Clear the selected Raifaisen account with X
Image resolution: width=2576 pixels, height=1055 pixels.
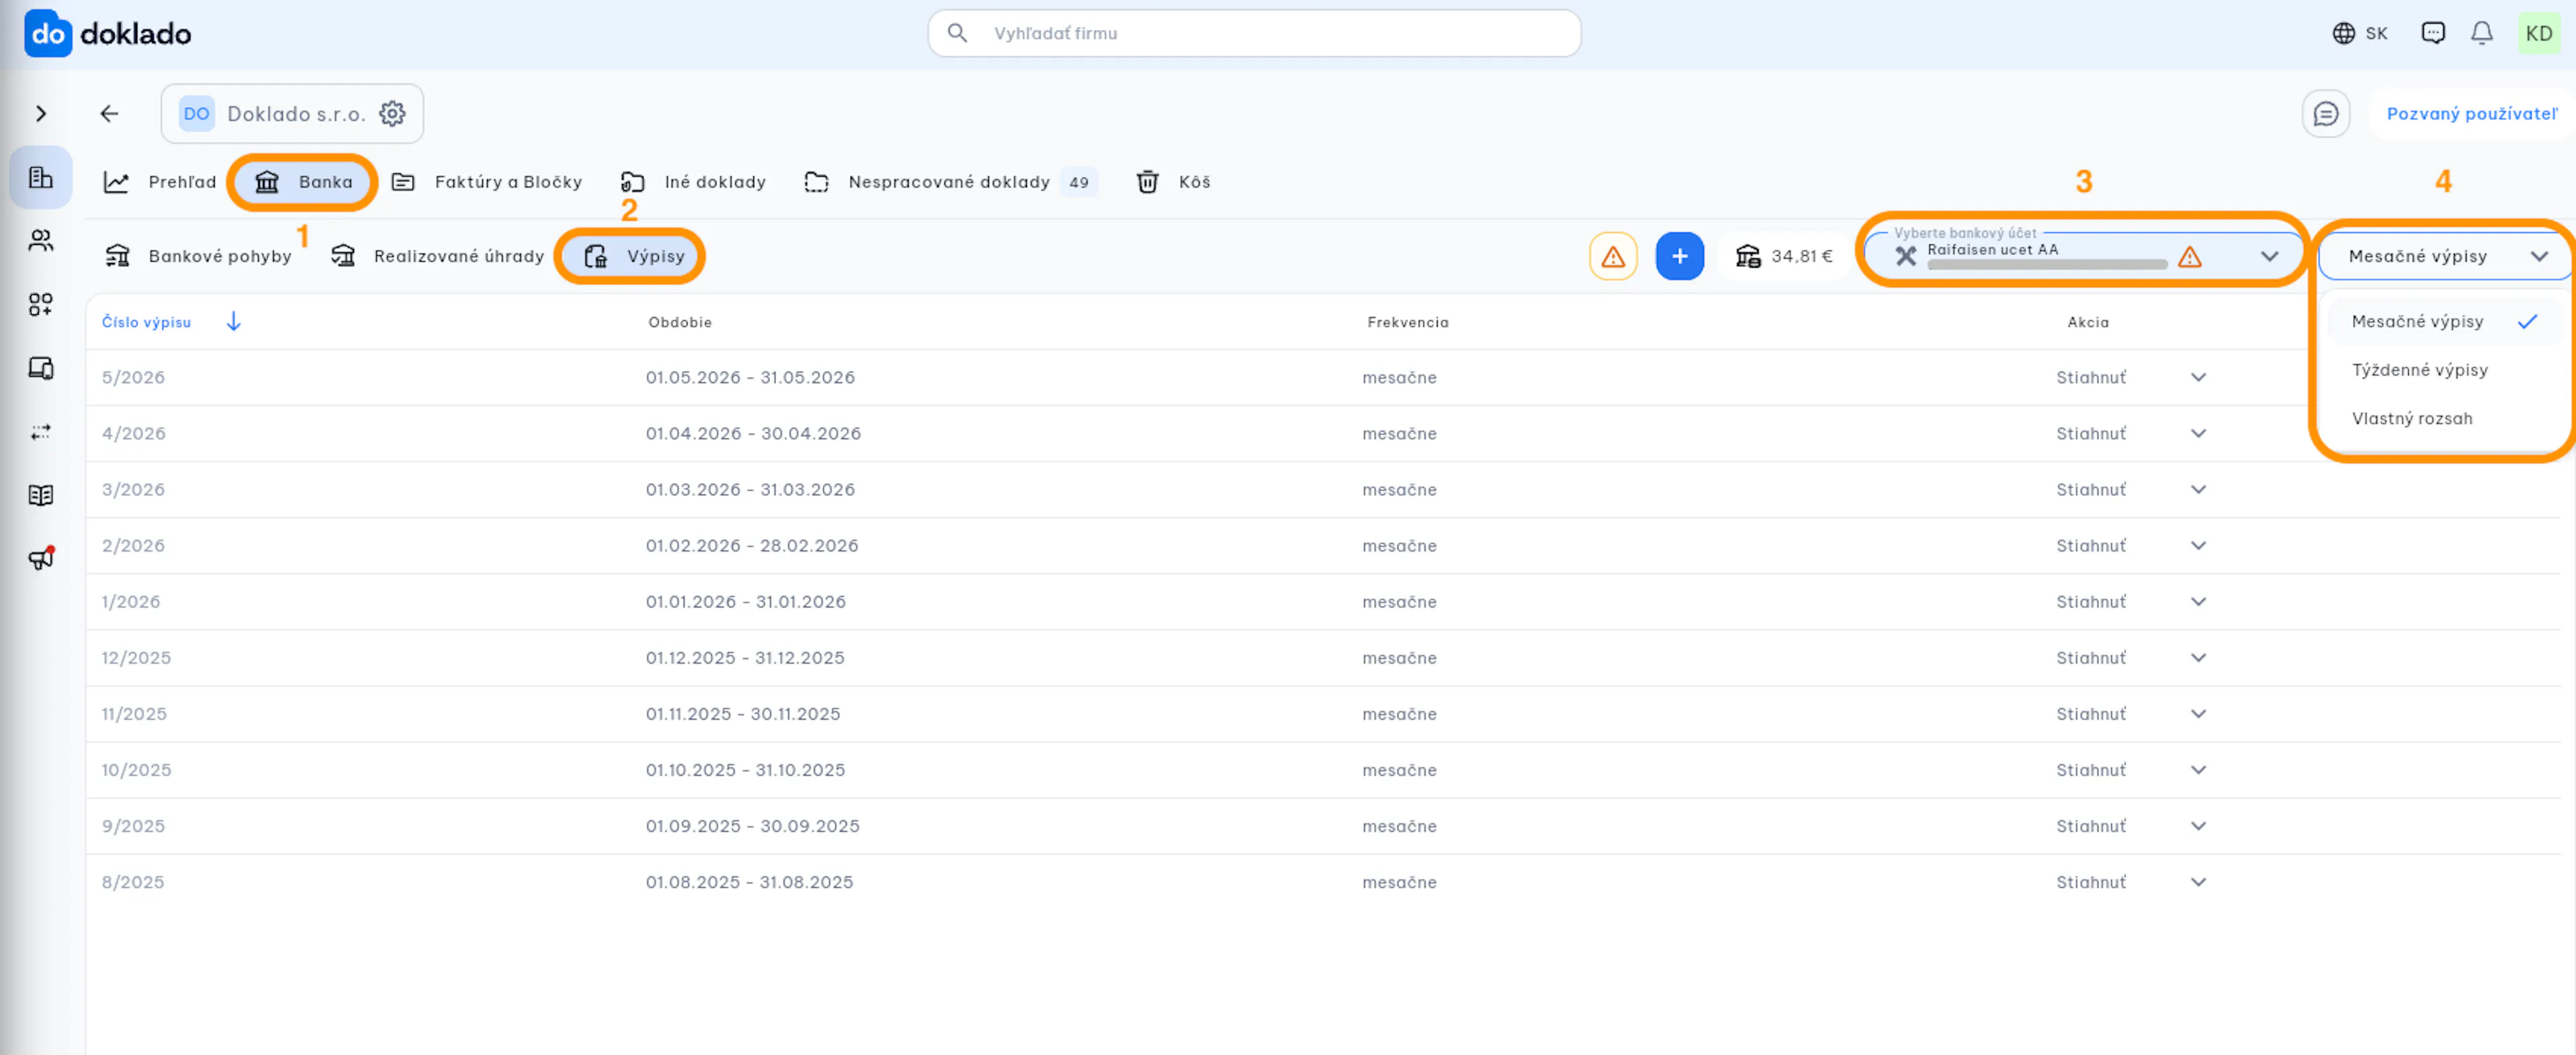1906,257
